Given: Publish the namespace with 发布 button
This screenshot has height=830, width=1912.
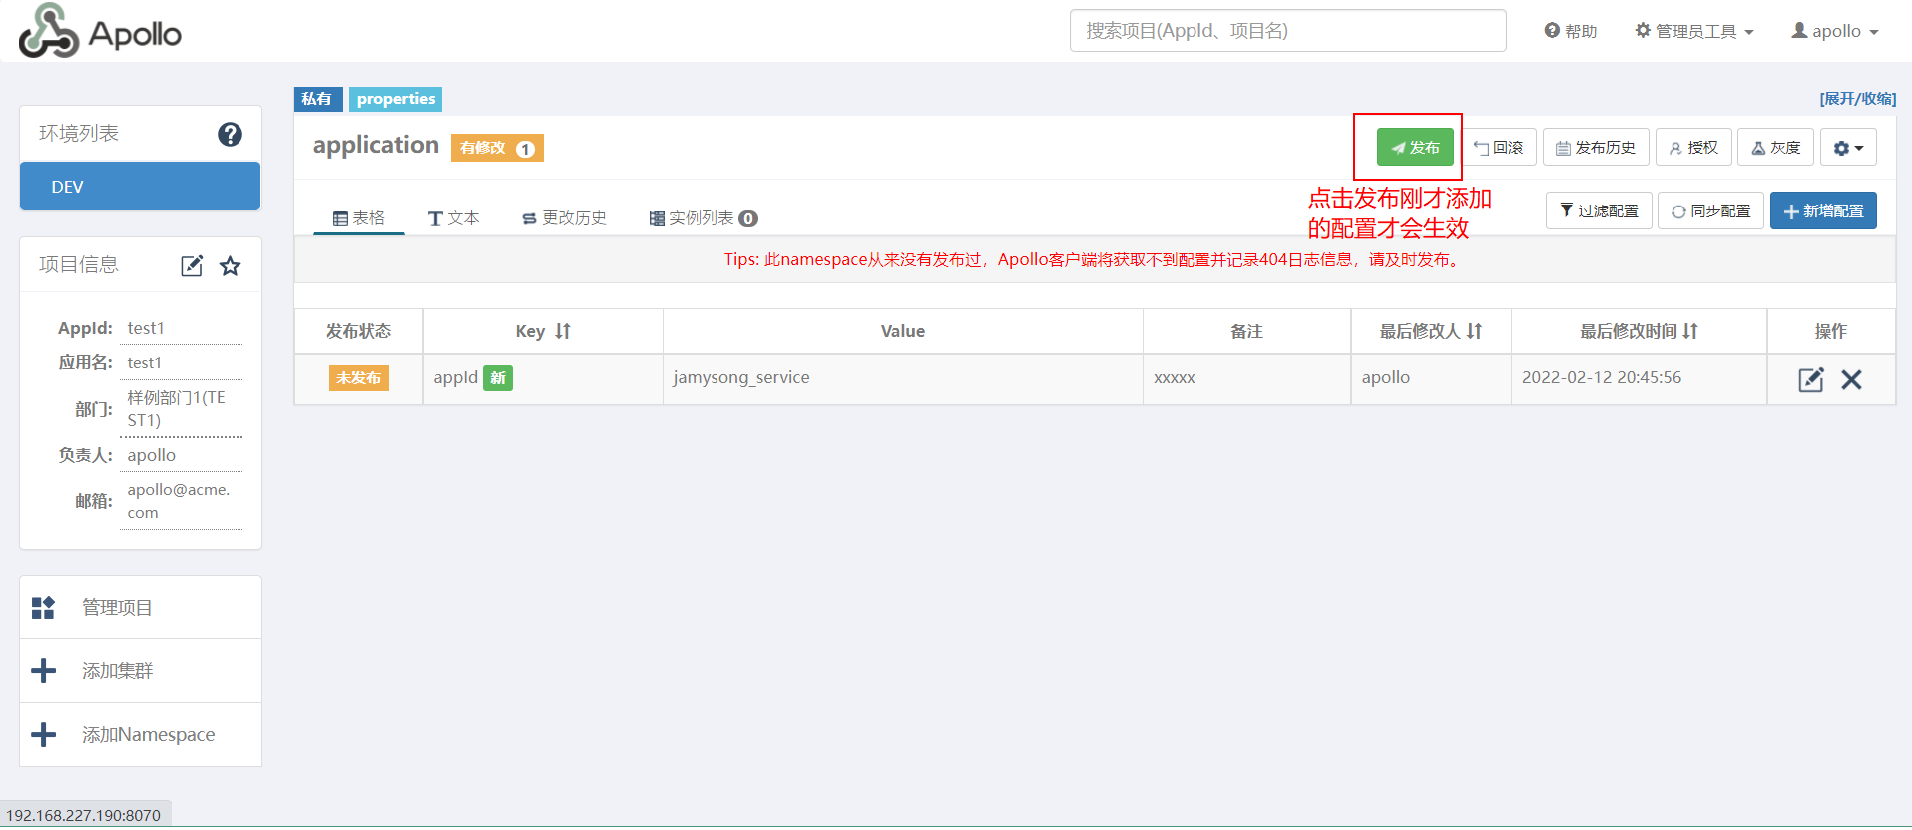Looking at the screenshot, I should (1415, 148).
